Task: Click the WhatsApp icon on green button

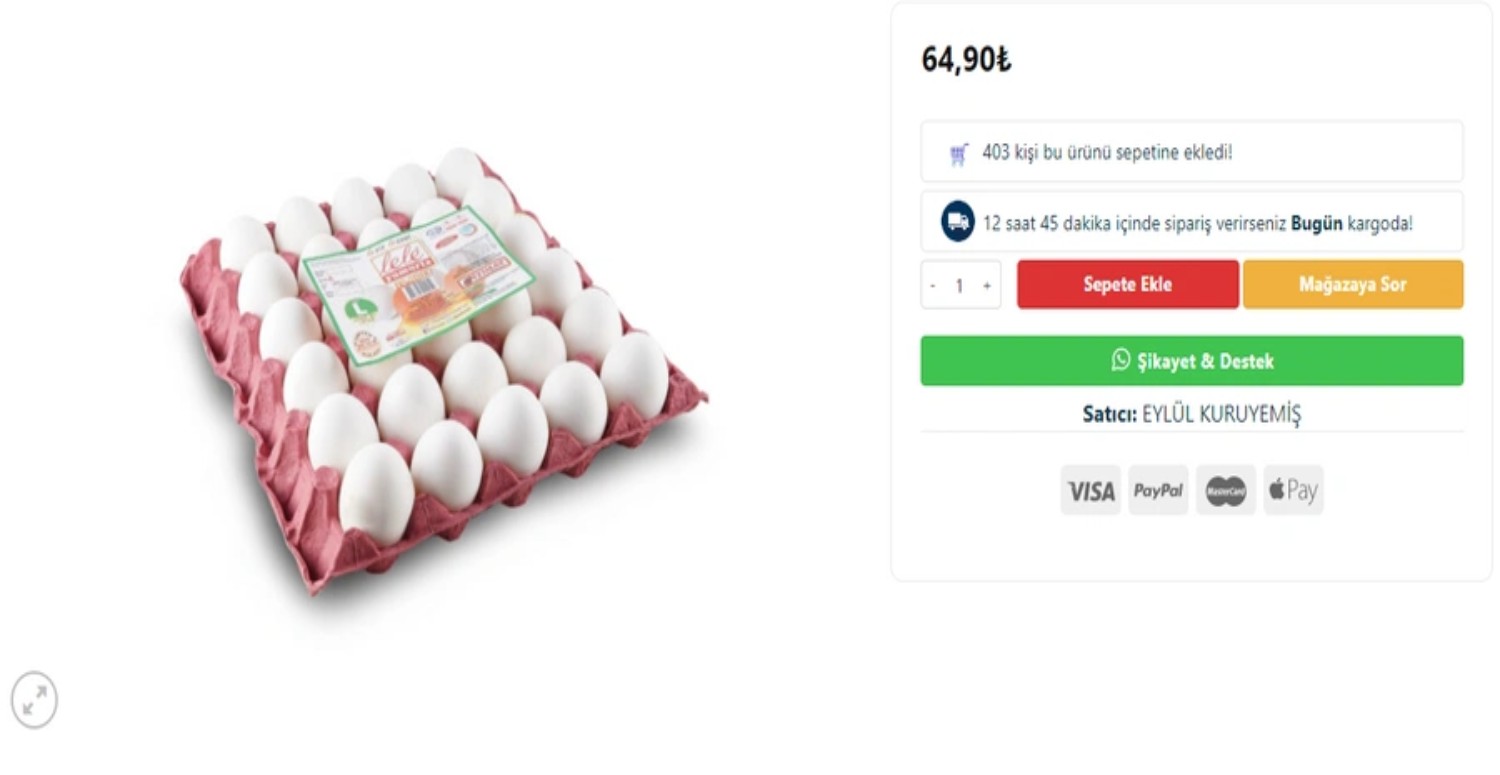Action: 1121,360
